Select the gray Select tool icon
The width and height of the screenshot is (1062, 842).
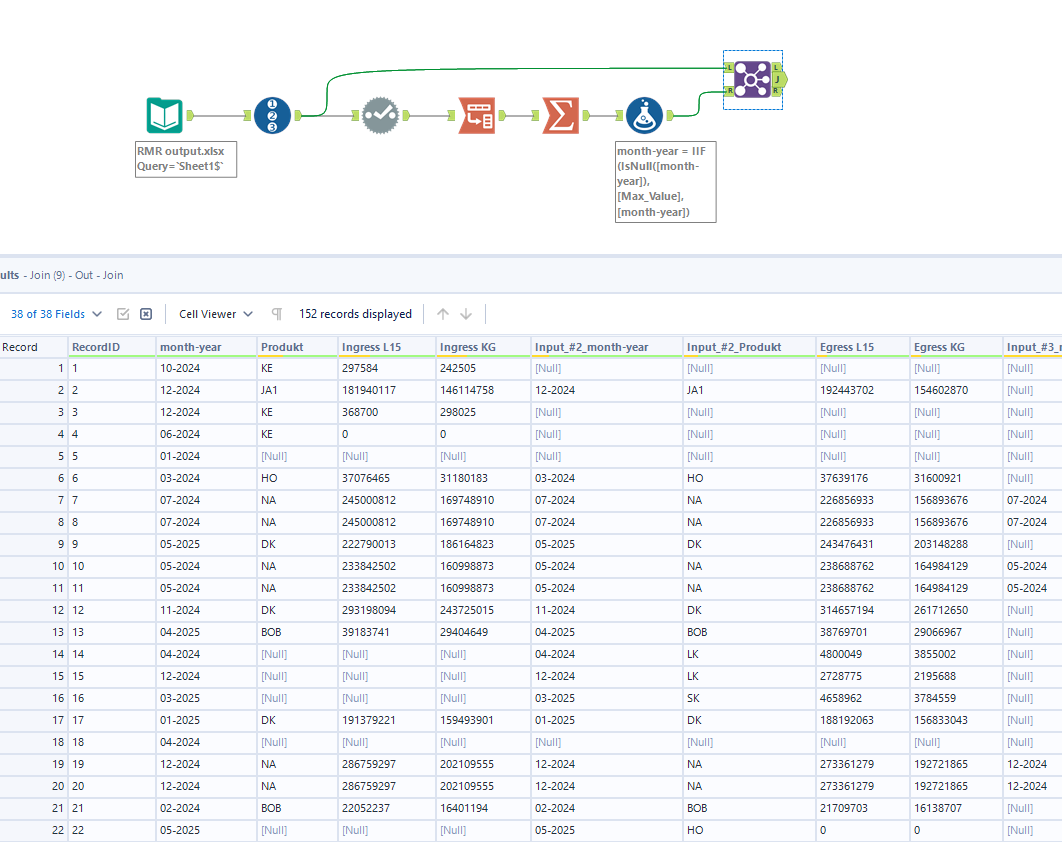click(380, 115)
